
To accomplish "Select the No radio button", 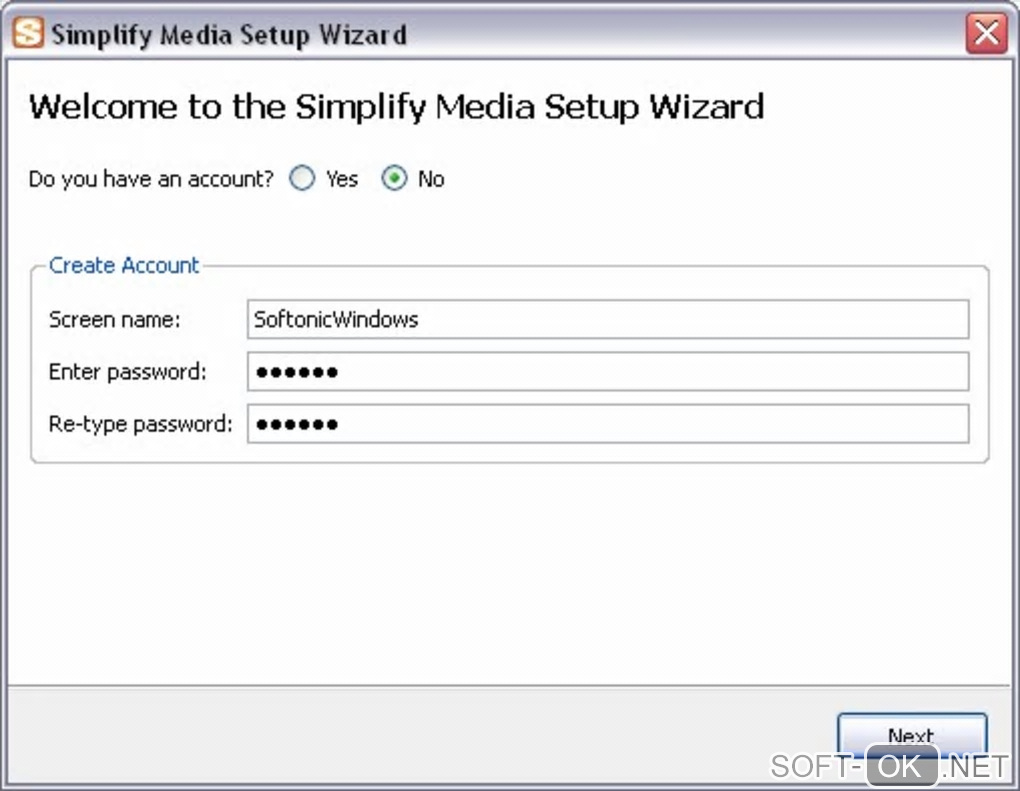I will tap(395, 179).
